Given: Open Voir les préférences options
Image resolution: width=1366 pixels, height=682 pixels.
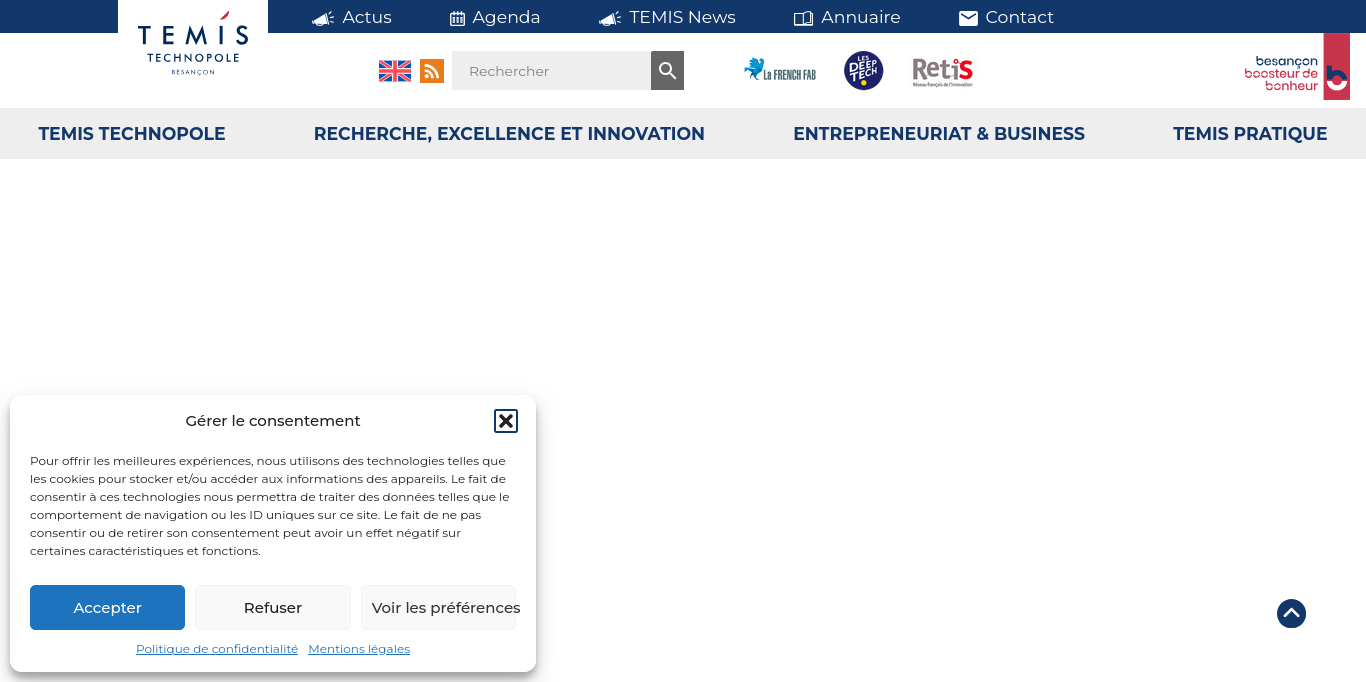Looking at the screenshot, I should point(445,608).
